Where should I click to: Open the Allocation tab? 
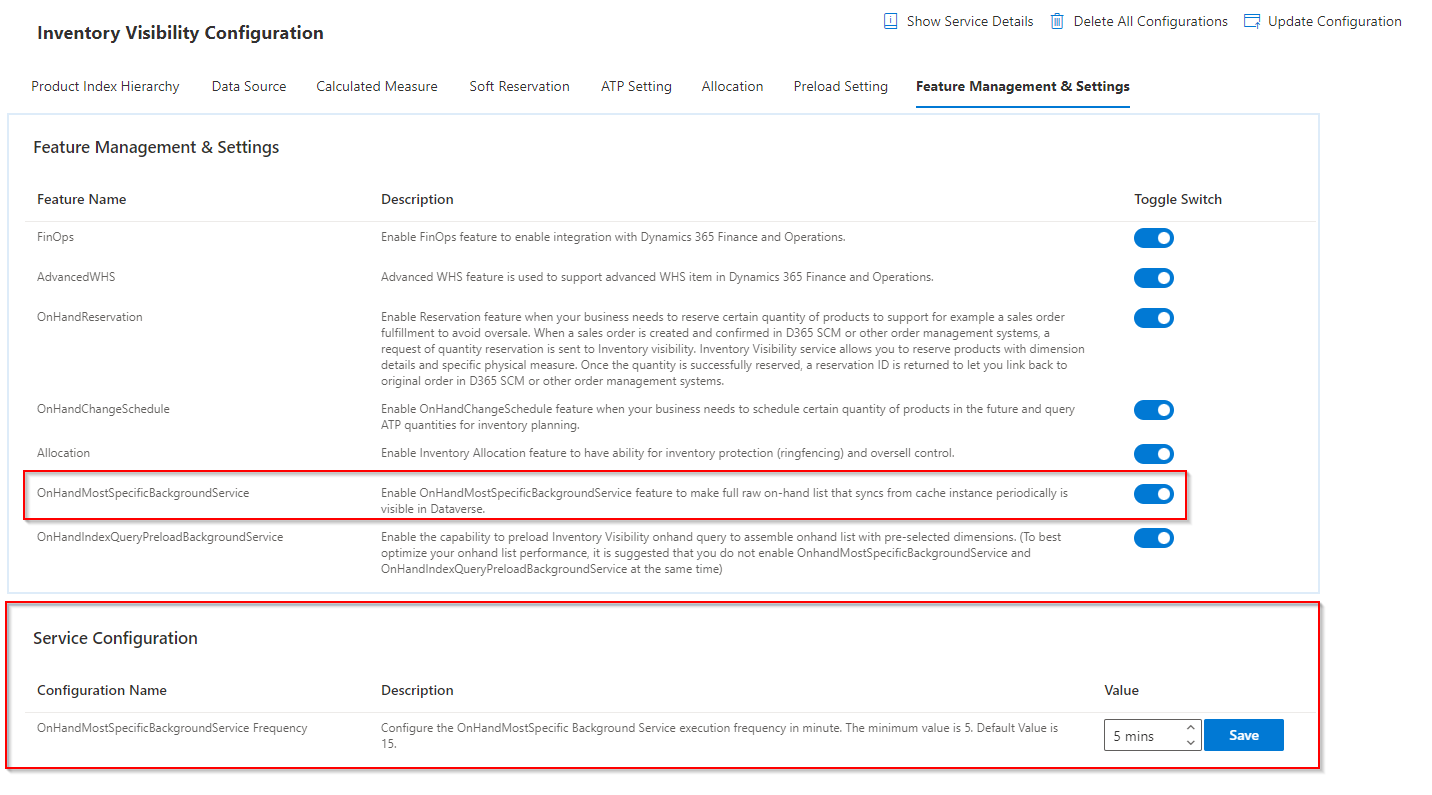[732, 86]
